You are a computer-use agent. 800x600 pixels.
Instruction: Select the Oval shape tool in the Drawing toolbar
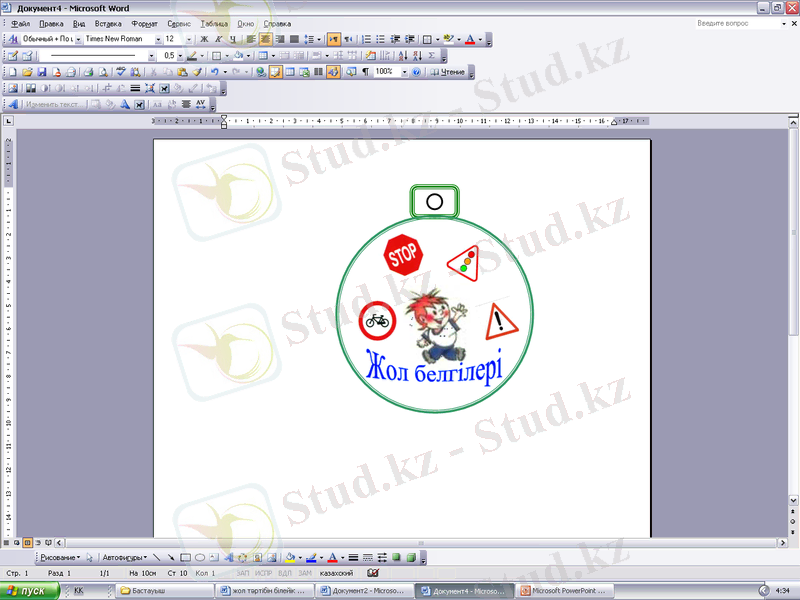(x=200, y=557)
